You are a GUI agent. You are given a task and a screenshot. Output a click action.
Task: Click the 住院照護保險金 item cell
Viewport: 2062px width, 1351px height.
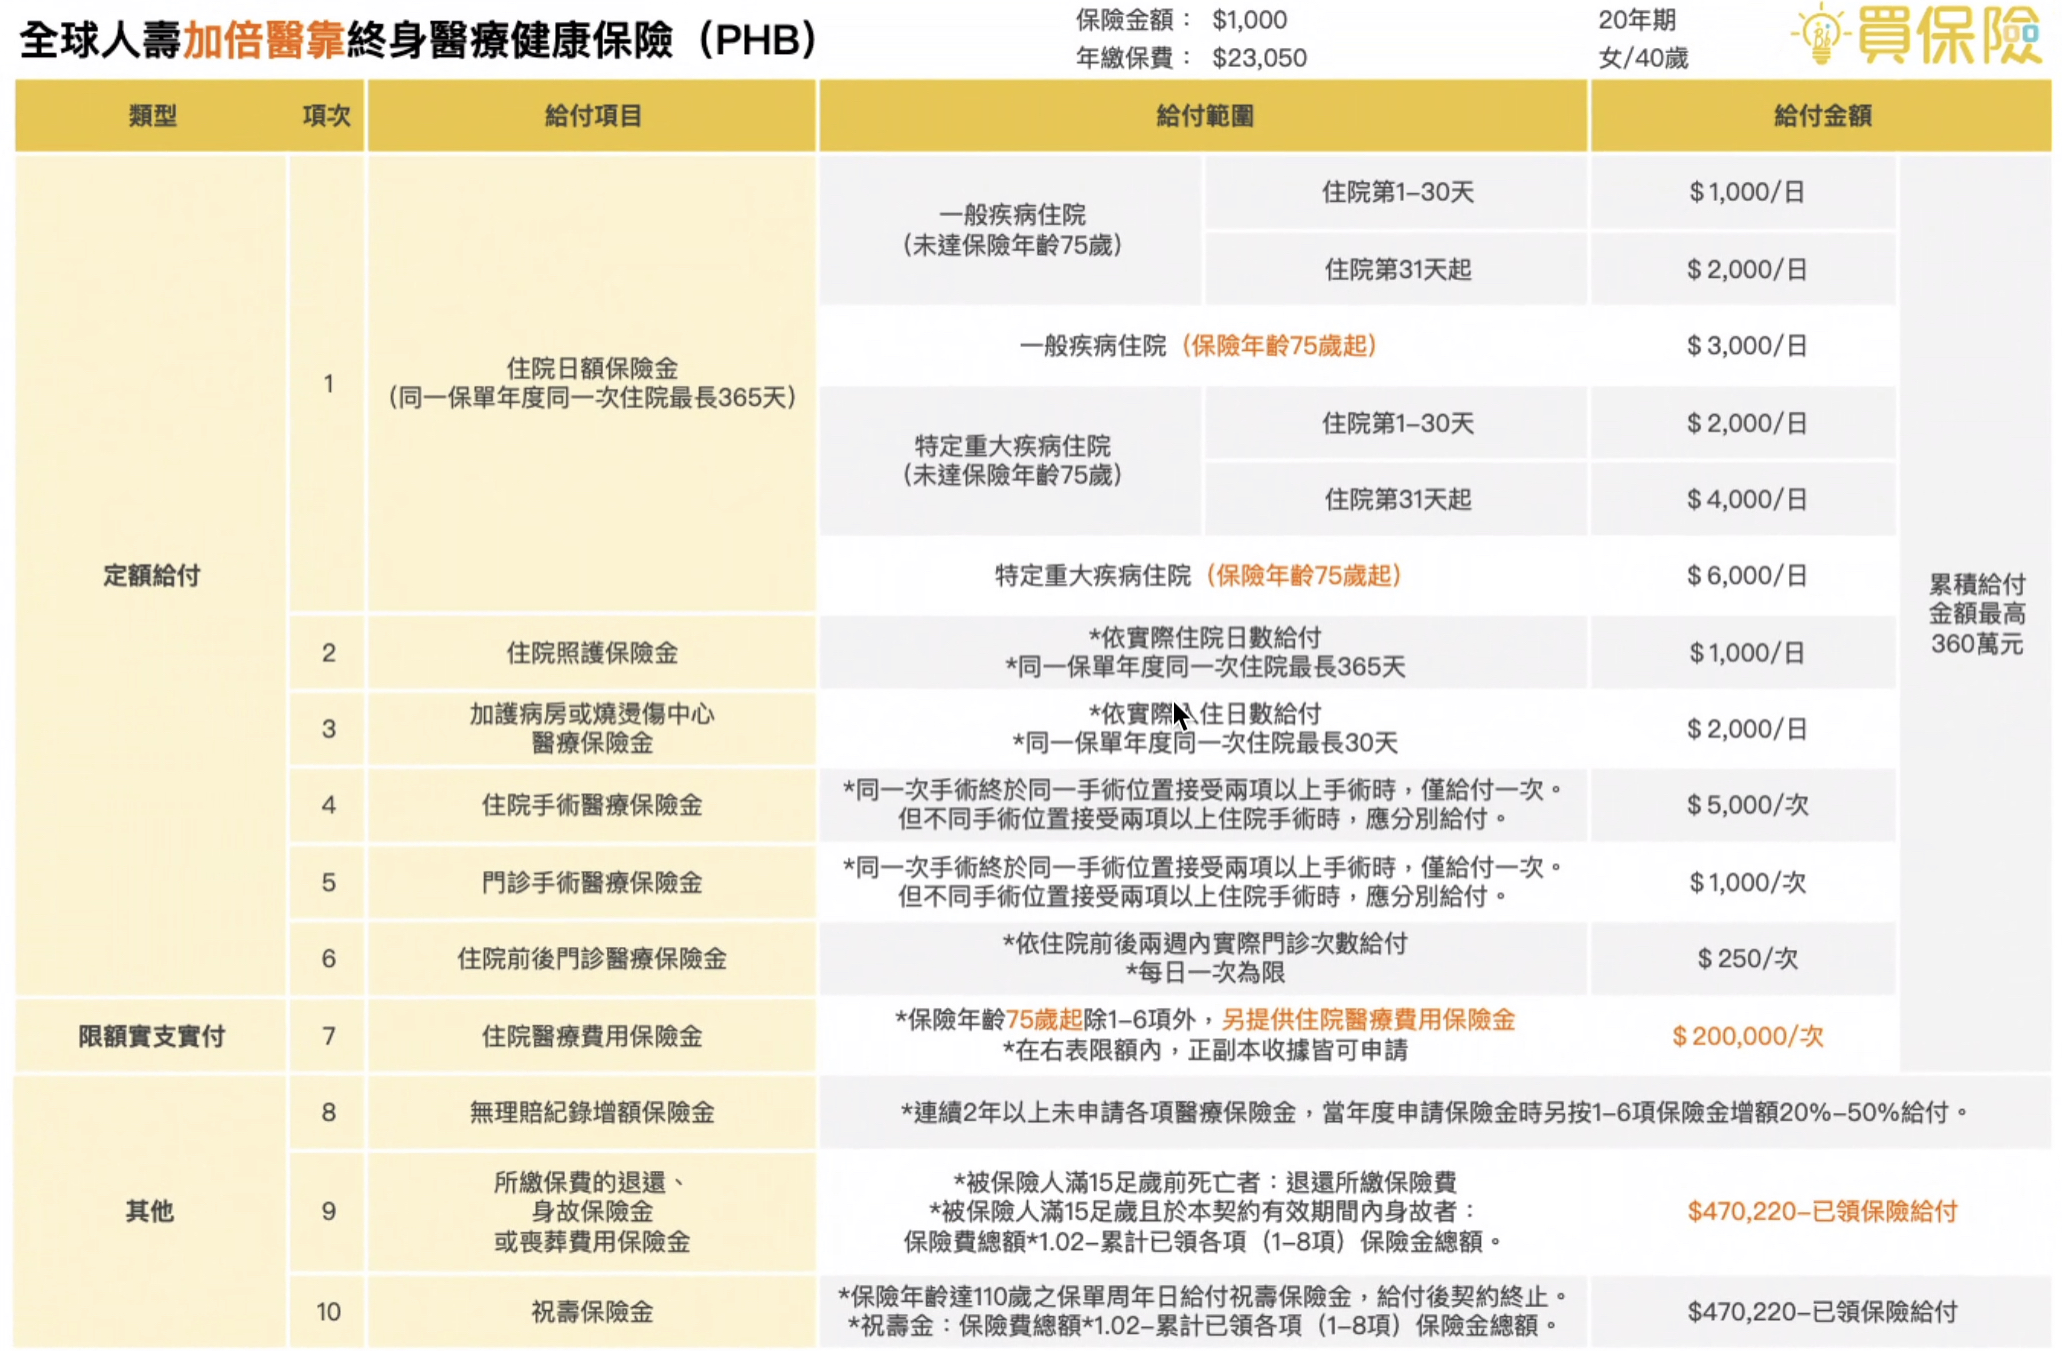pyautogui.click(x=593, y=653)
